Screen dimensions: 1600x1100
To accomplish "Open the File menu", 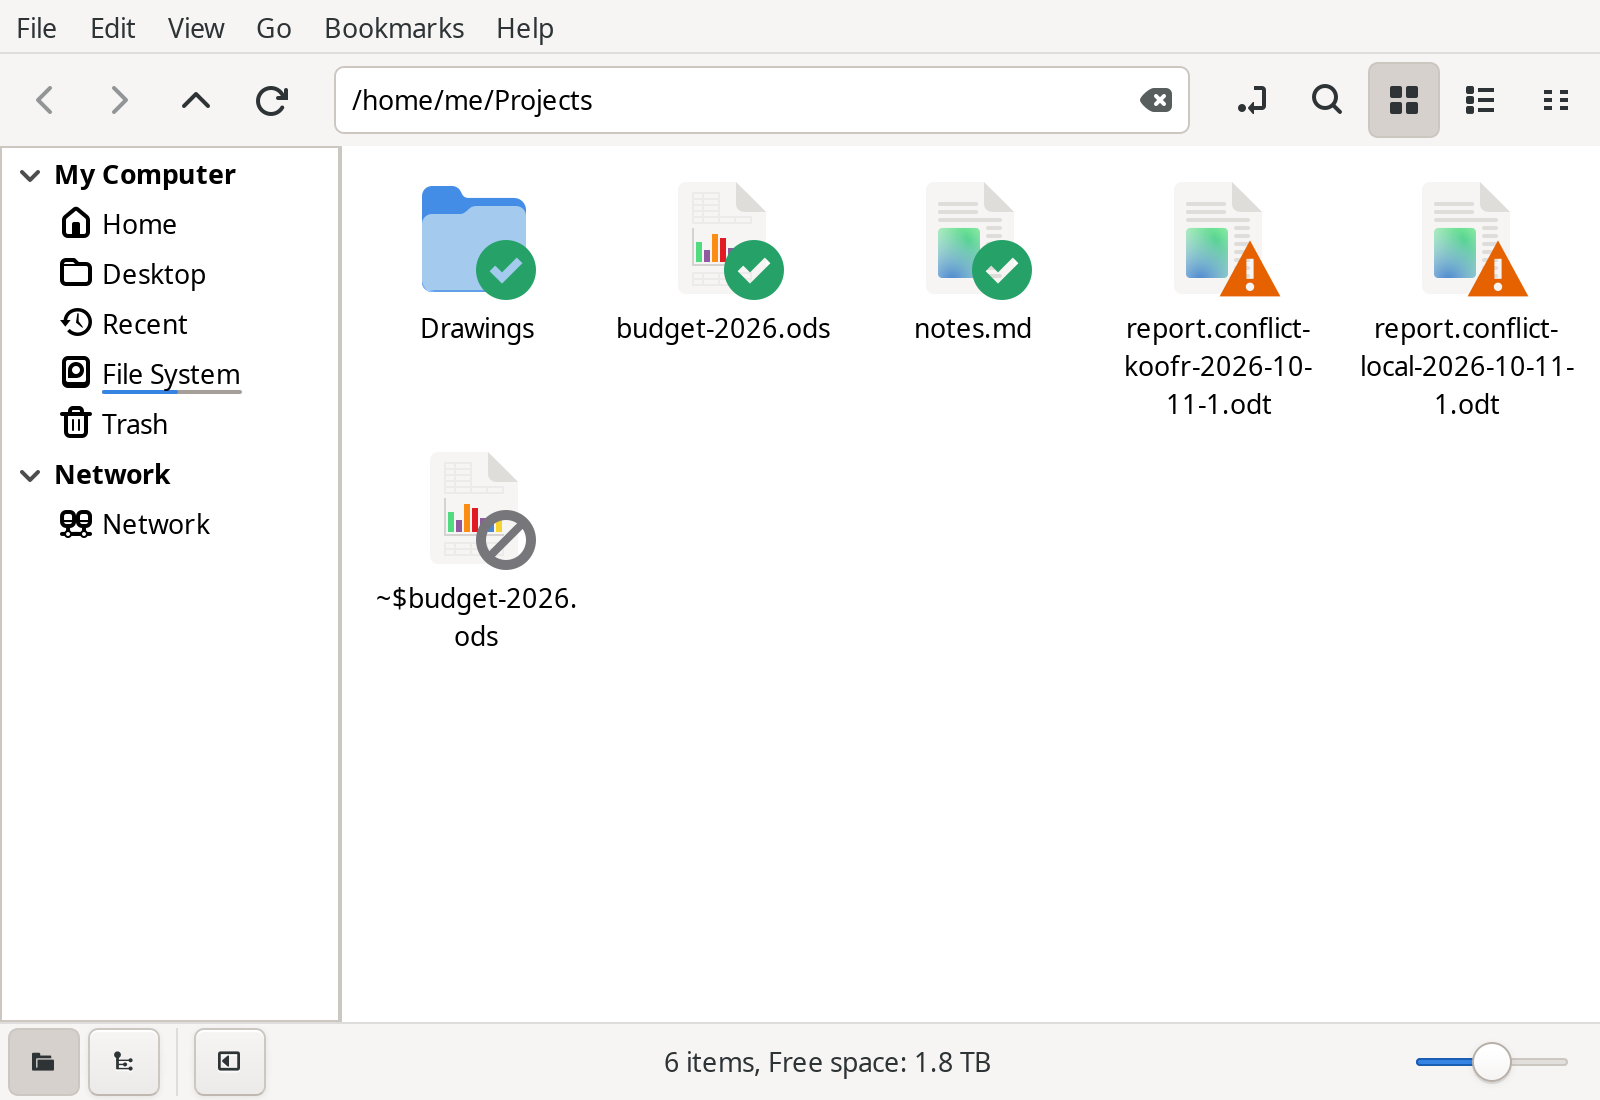I will pos(37,28).
